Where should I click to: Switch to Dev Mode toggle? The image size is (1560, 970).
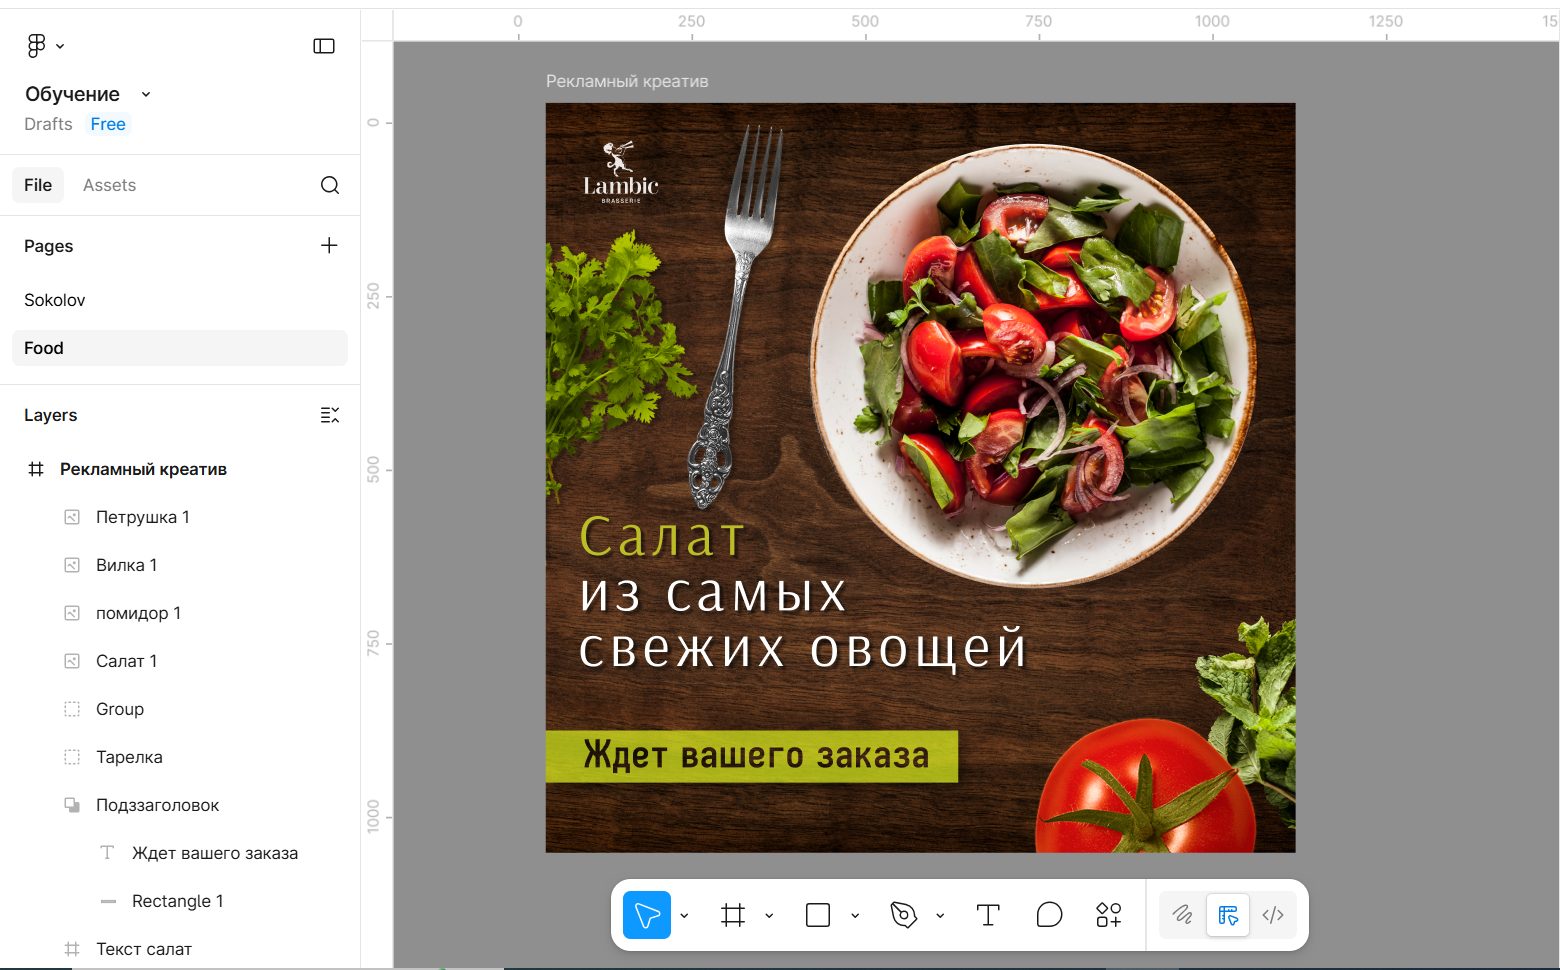click(x=1273, y=915)
